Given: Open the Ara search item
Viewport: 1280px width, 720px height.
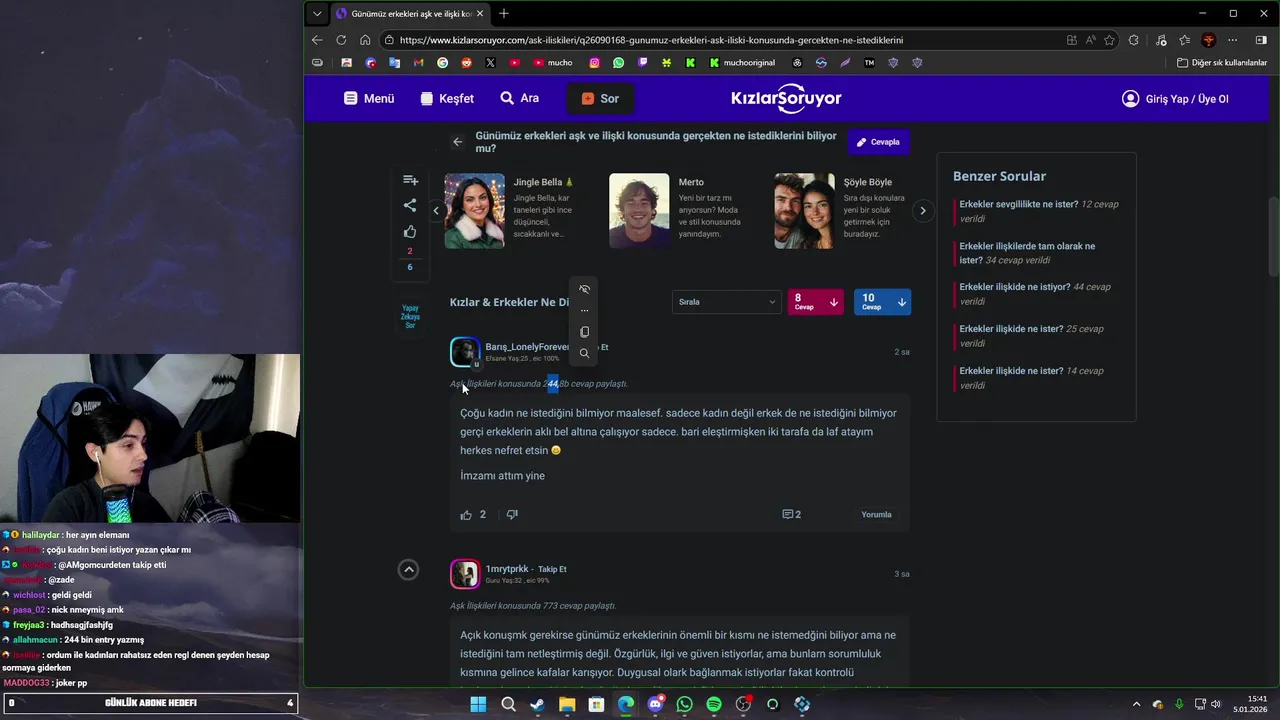Looking at the screenshot, I should (520, 99).
